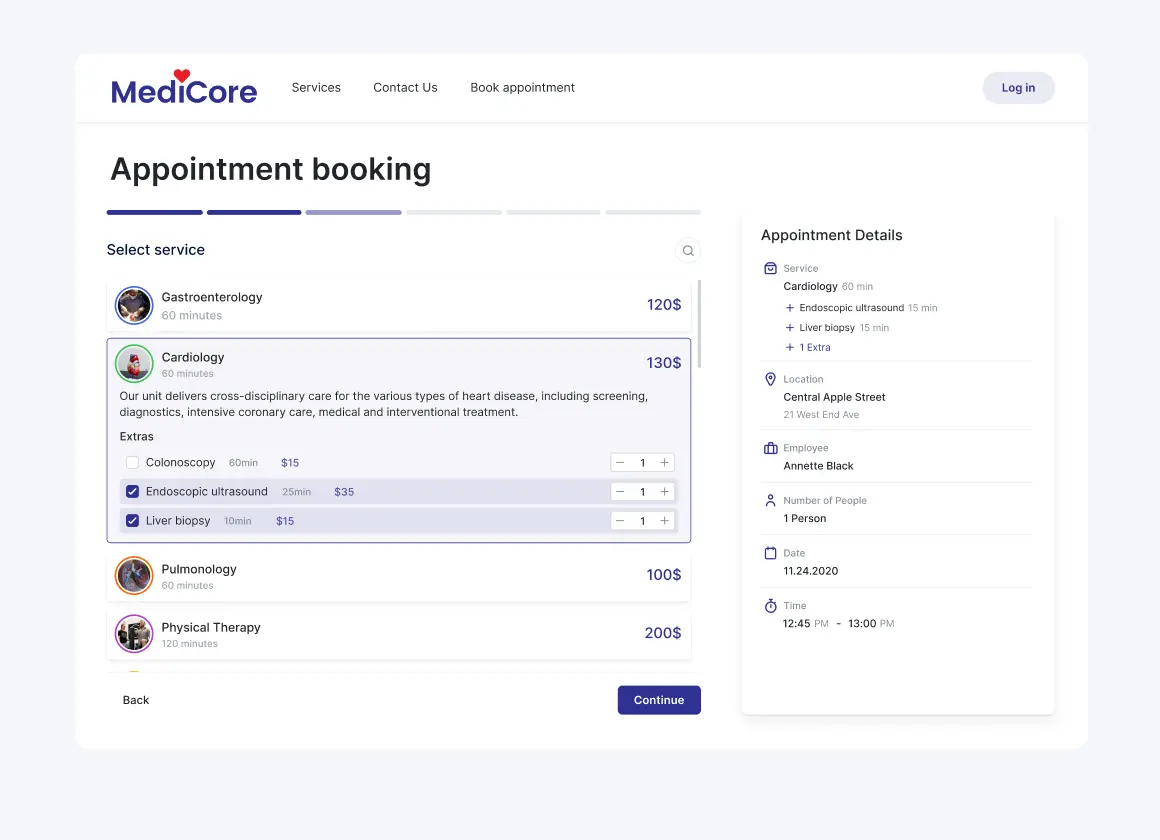Open the Services menu item
The height and width of the screenshot is (840, 1160).
click(x=316, y=87)
